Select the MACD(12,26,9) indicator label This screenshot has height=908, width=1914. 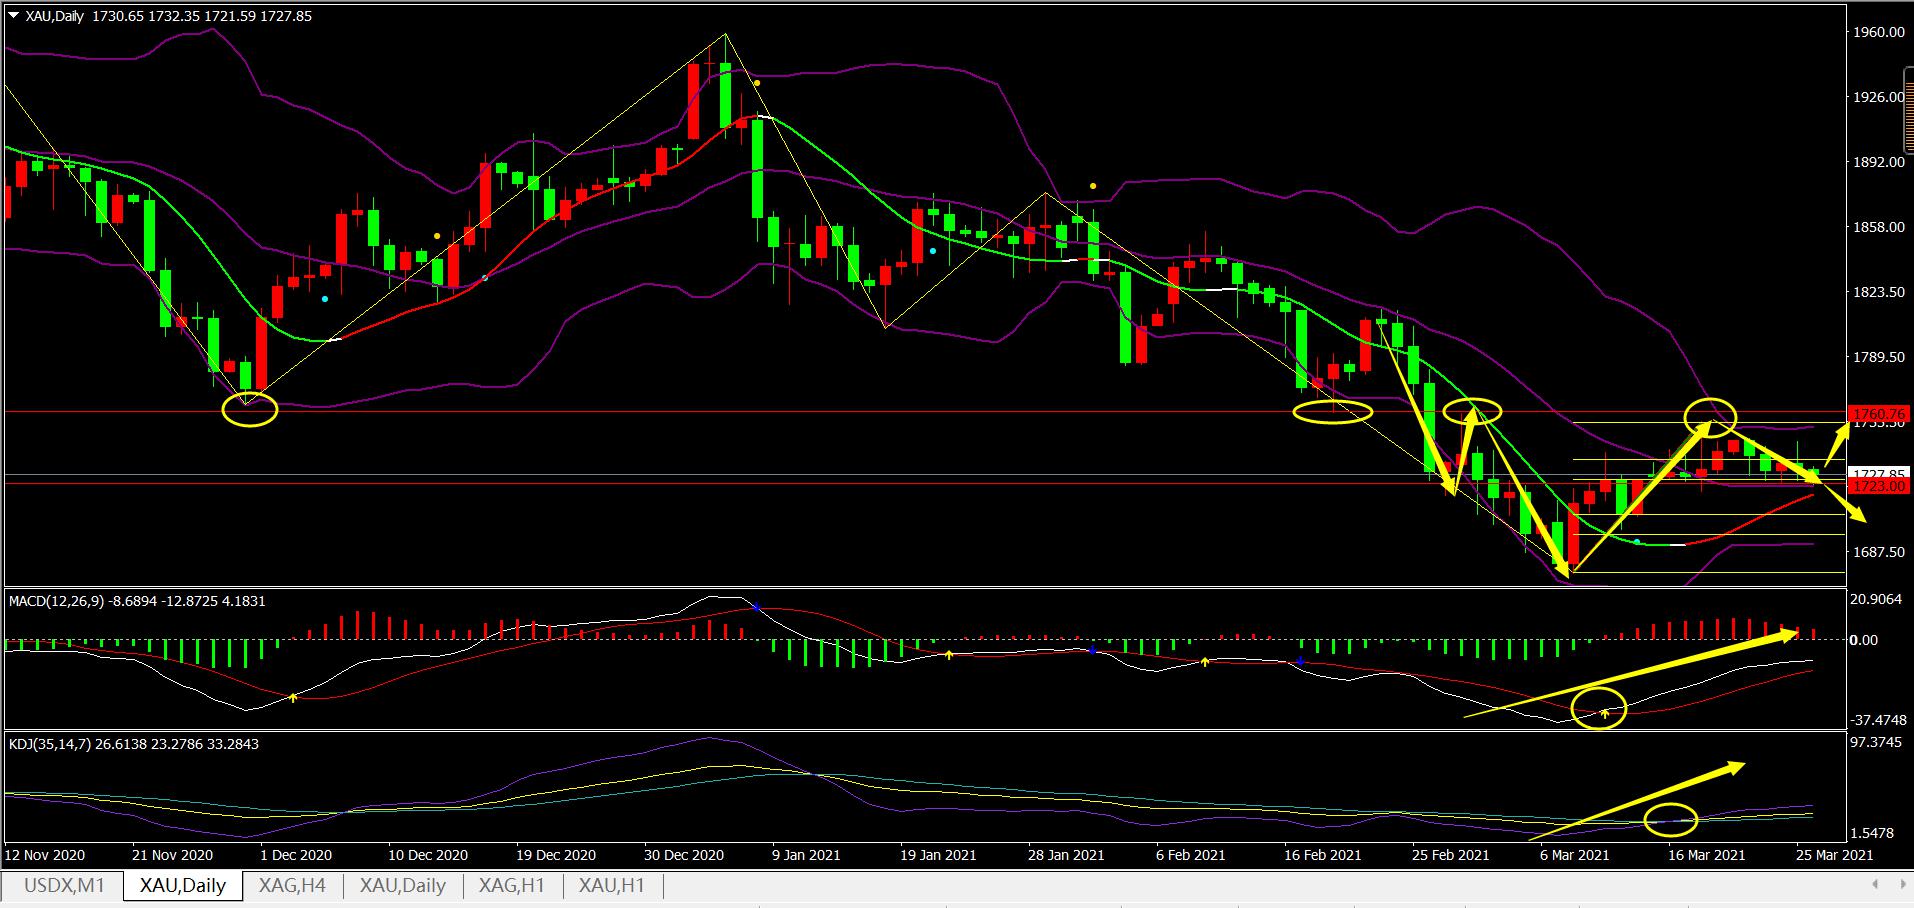point(137,601)
